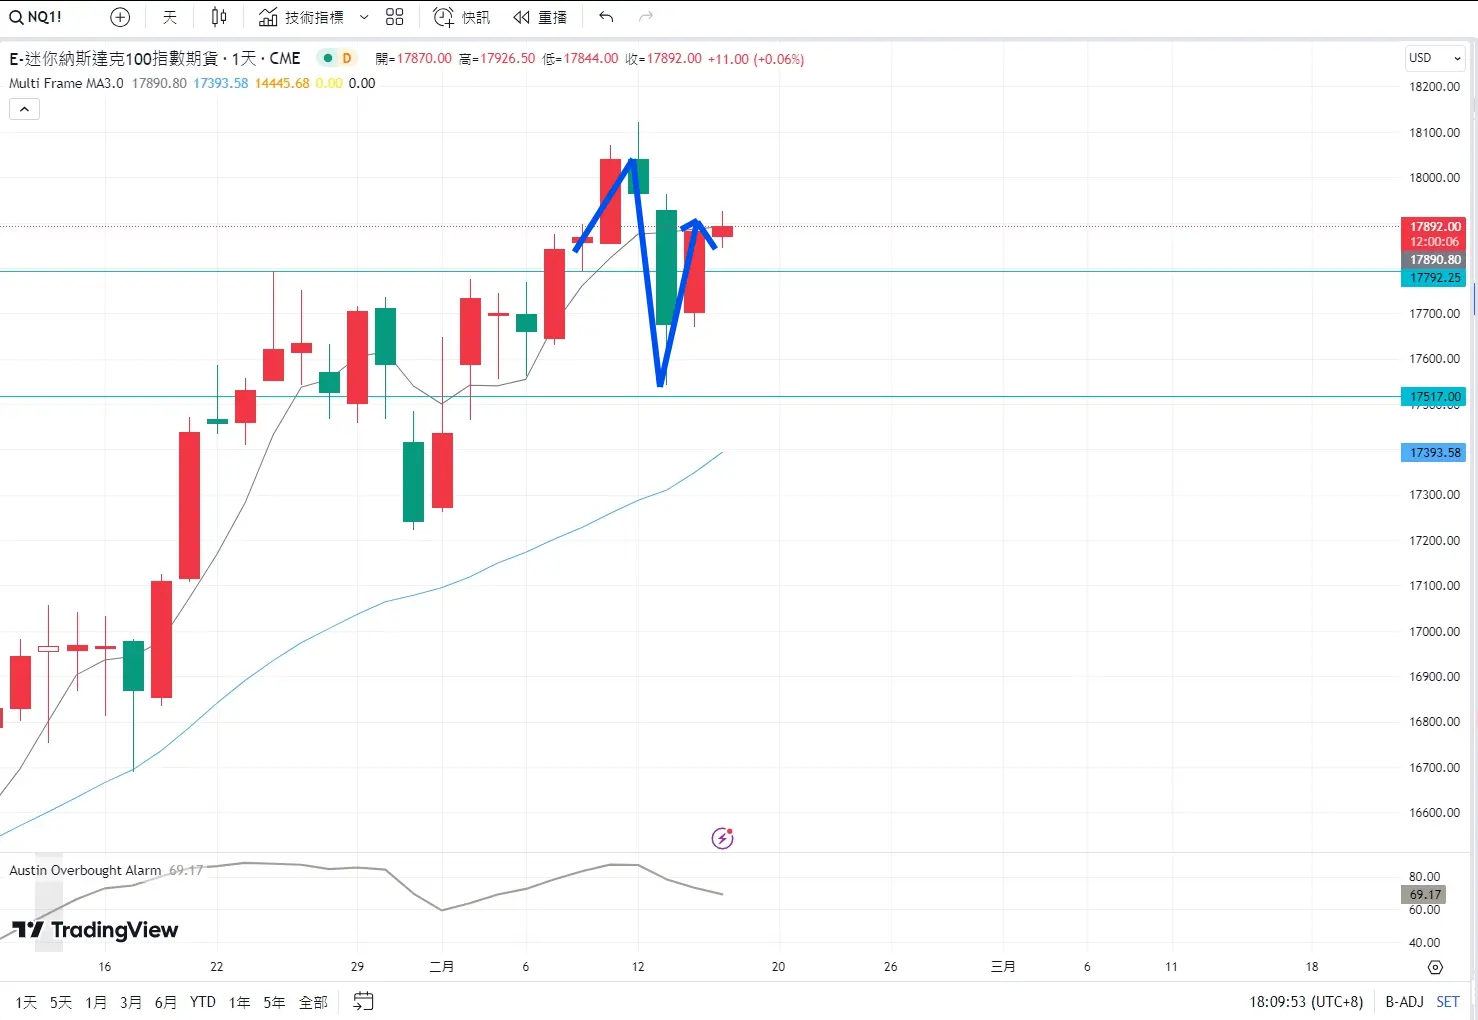
Task: Undo the last chart action
Action: (606, 17)
